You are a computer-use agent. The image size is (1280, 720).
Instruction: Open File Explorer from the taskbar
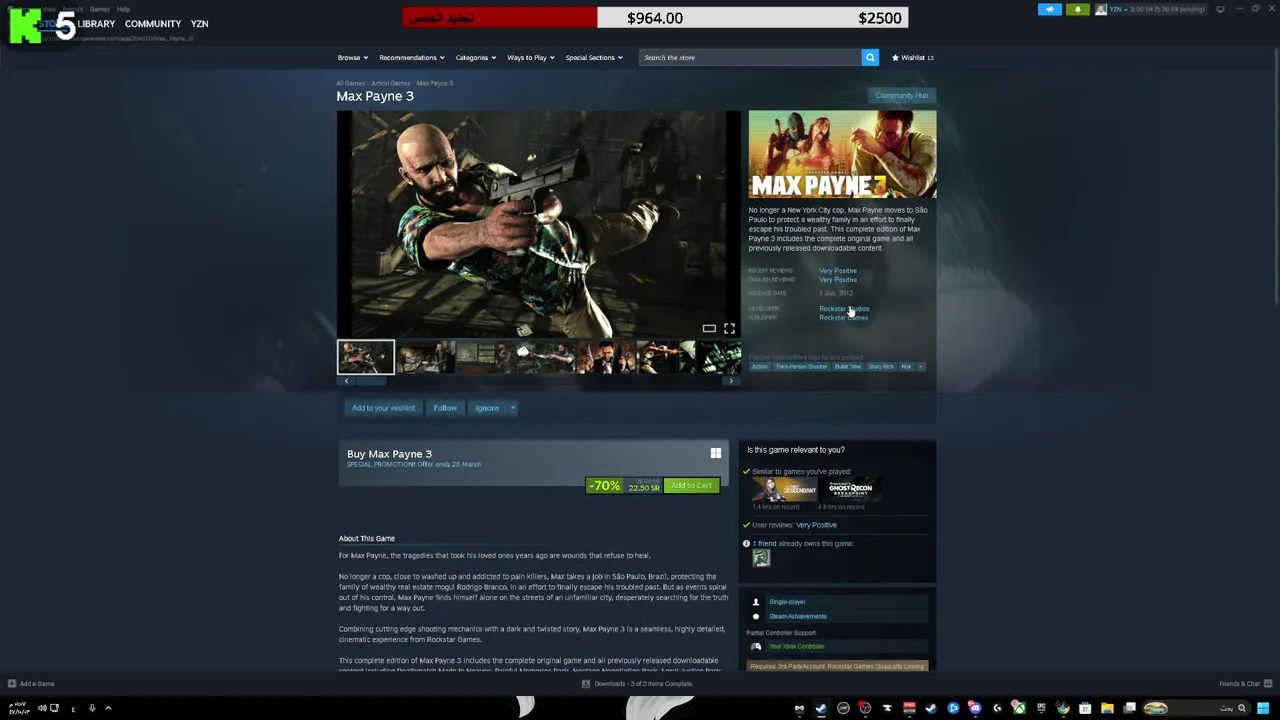point(1107,708)
